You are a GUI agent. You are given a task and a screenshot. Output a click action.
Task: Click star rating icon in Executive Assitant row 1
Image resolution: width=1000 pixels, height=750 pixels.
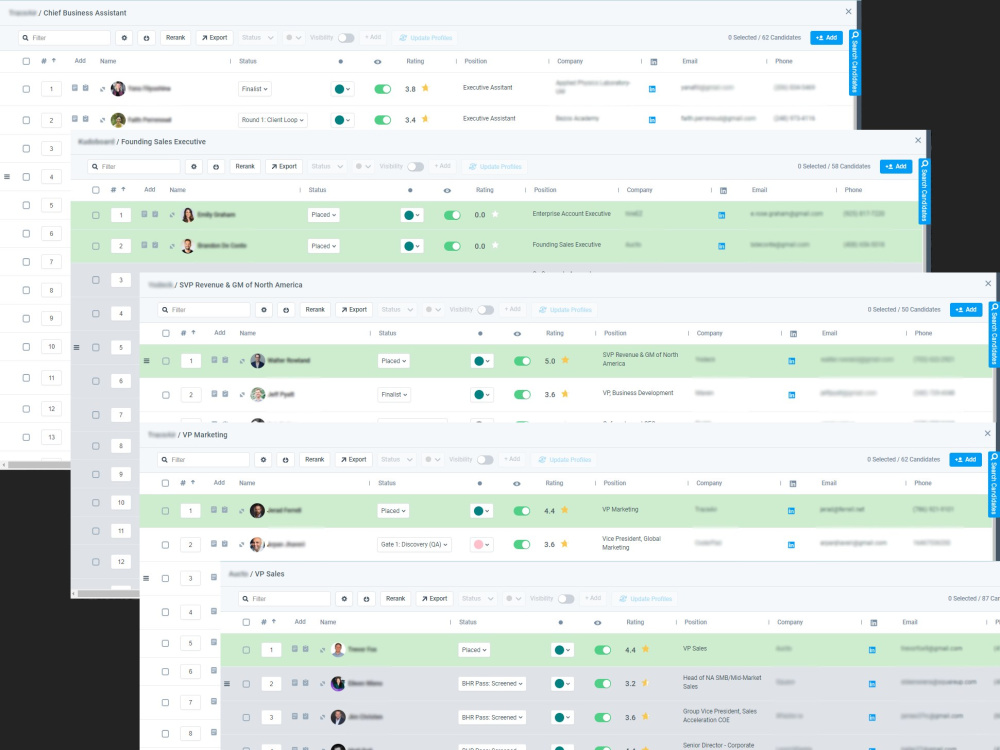(x=425, y=88)
